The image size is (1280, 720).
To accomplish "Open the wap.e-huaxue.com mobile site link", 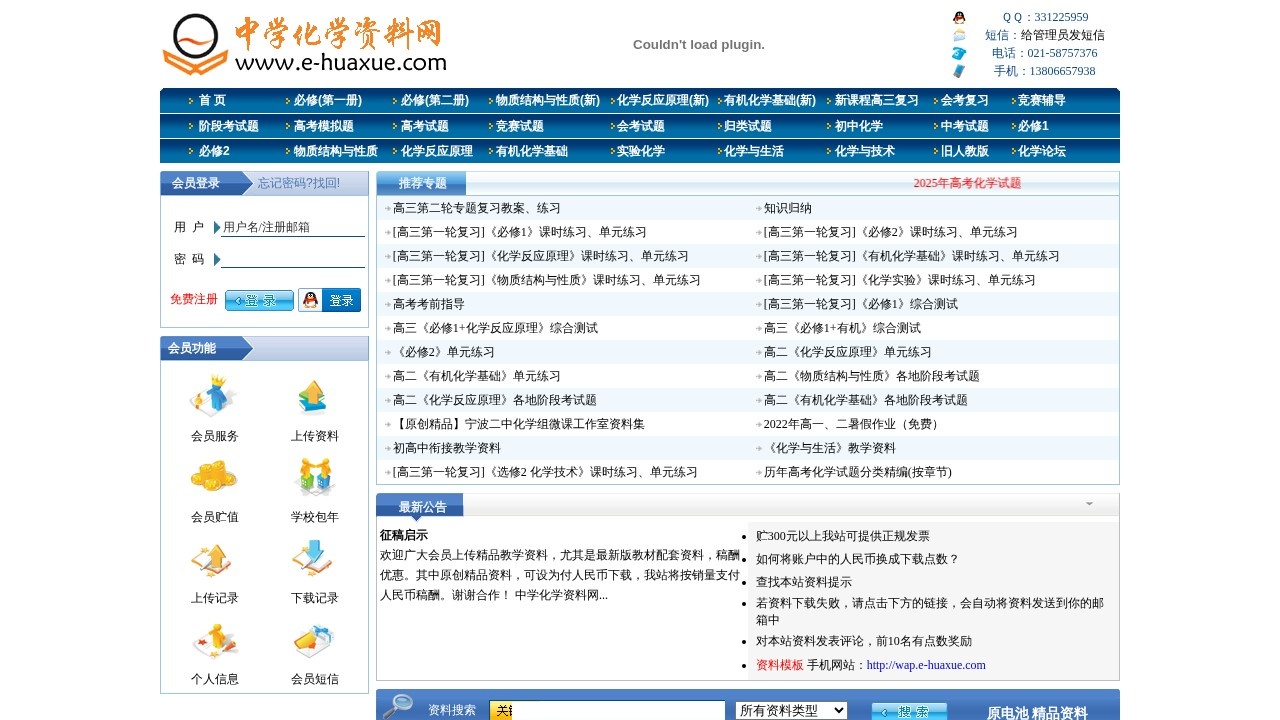I will pos(927,664).
